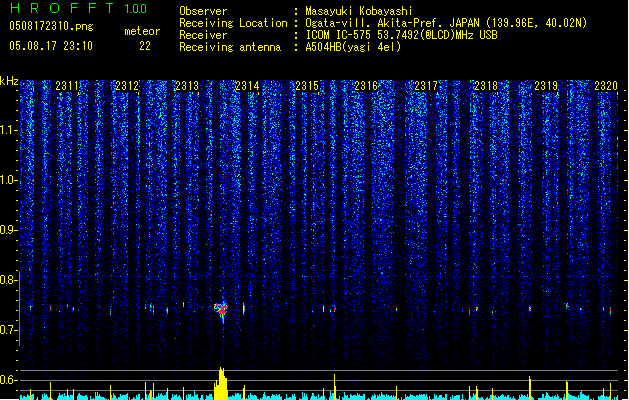Click the 0.7 frequency axis label
Screen dimensions: 629x400
click(8, 330)
